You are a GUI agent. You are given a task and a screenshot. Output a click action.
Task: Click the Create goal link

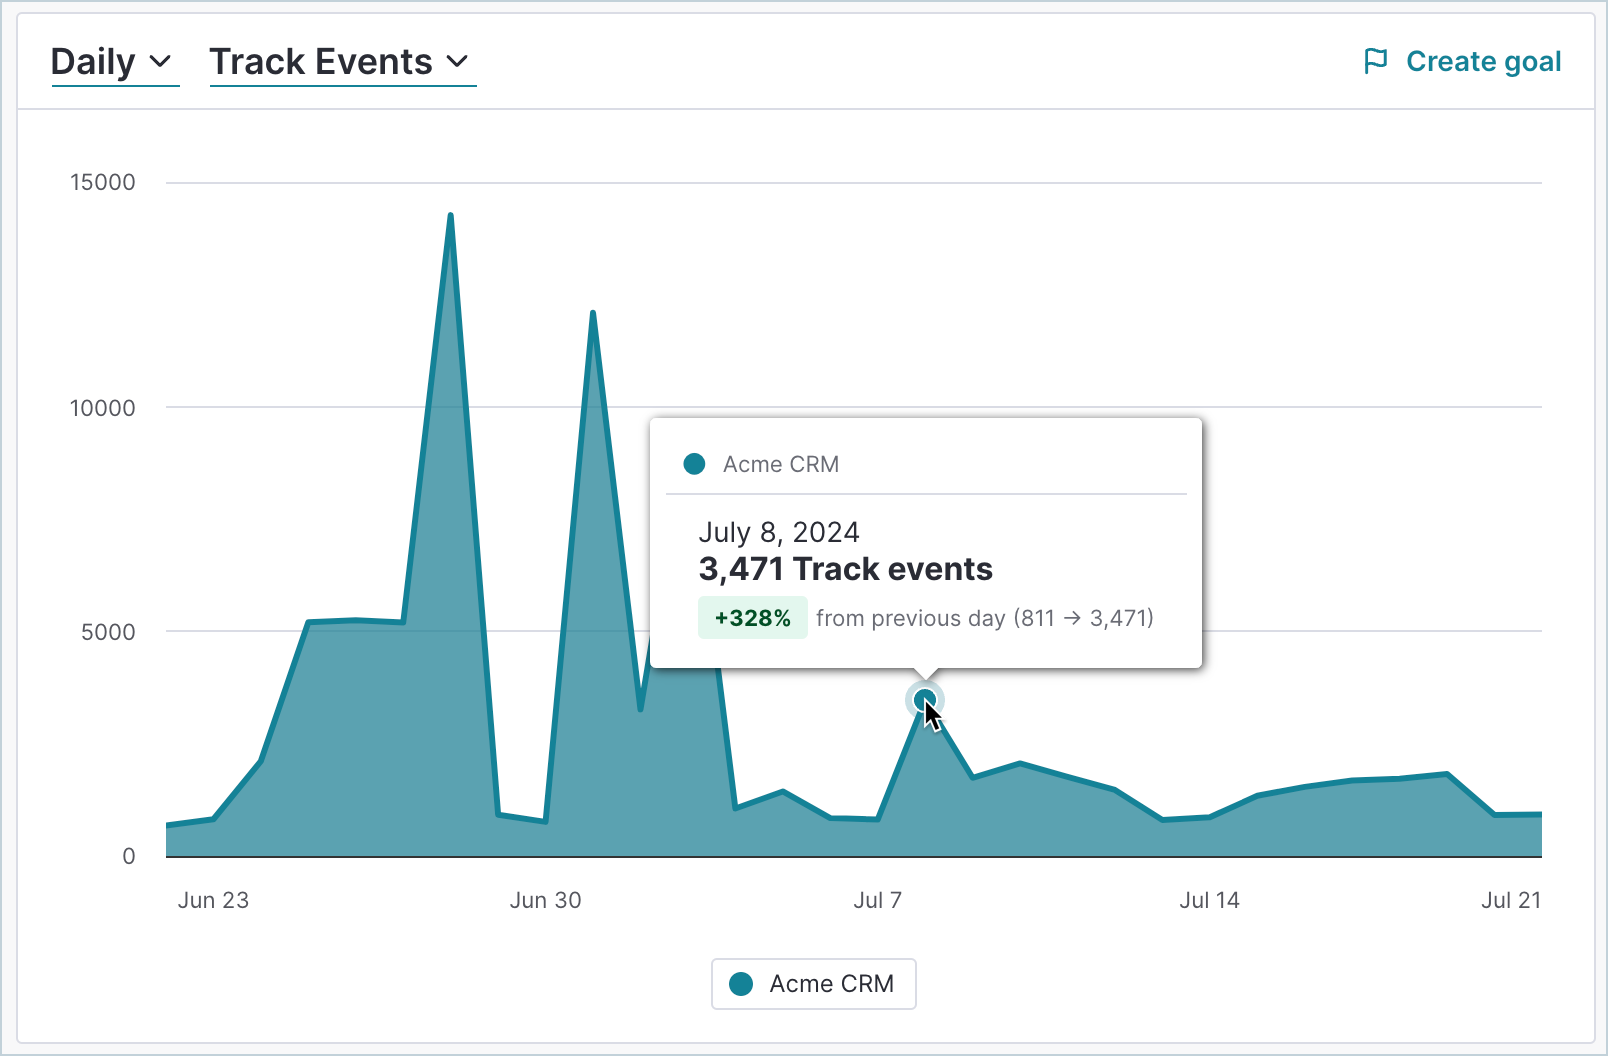click(1483, 62)
